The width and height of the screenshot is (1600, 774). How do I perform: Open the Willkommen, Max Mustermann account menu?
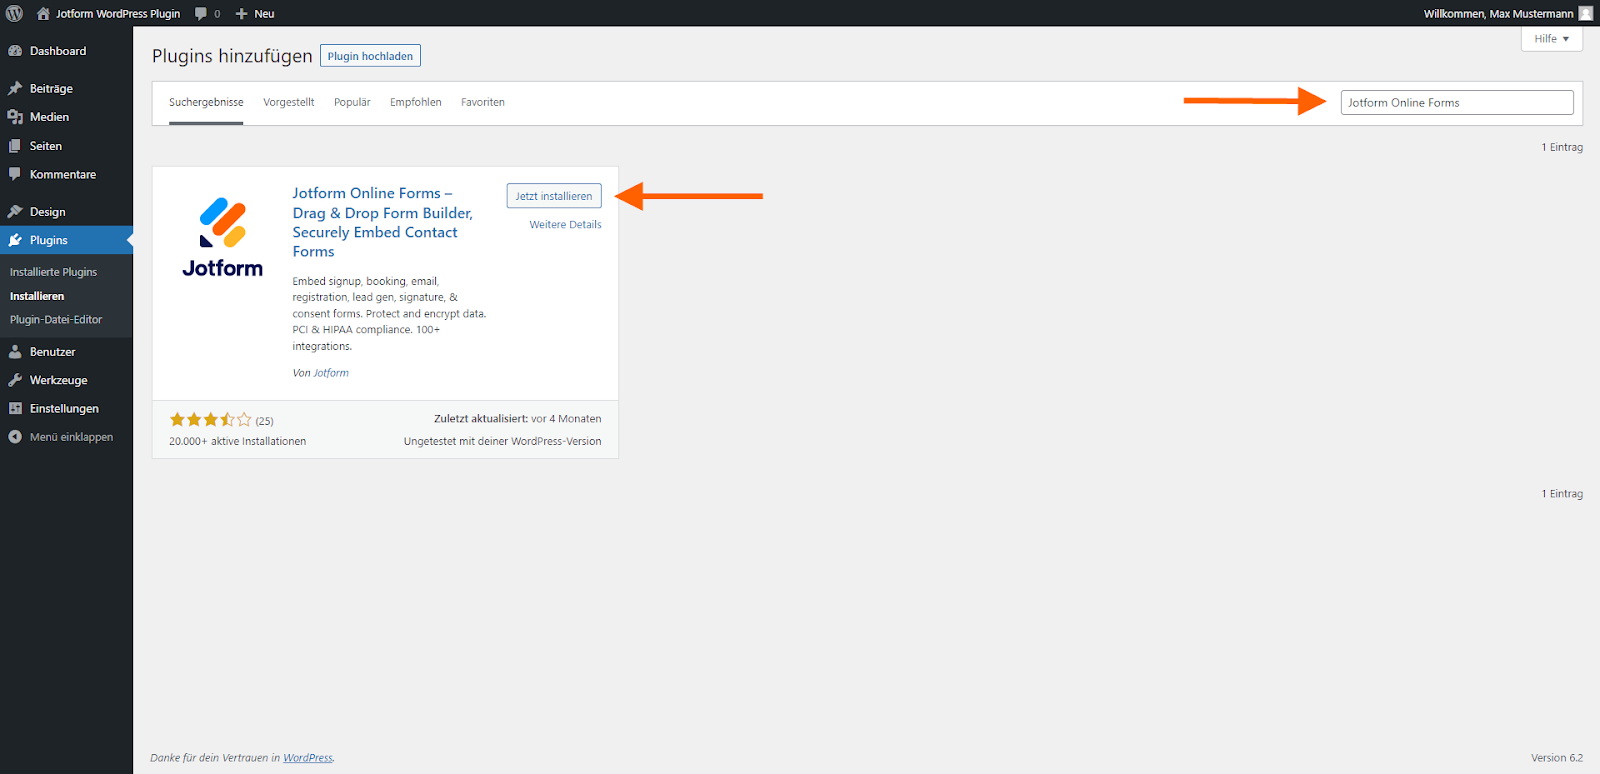click(1508, 14)
